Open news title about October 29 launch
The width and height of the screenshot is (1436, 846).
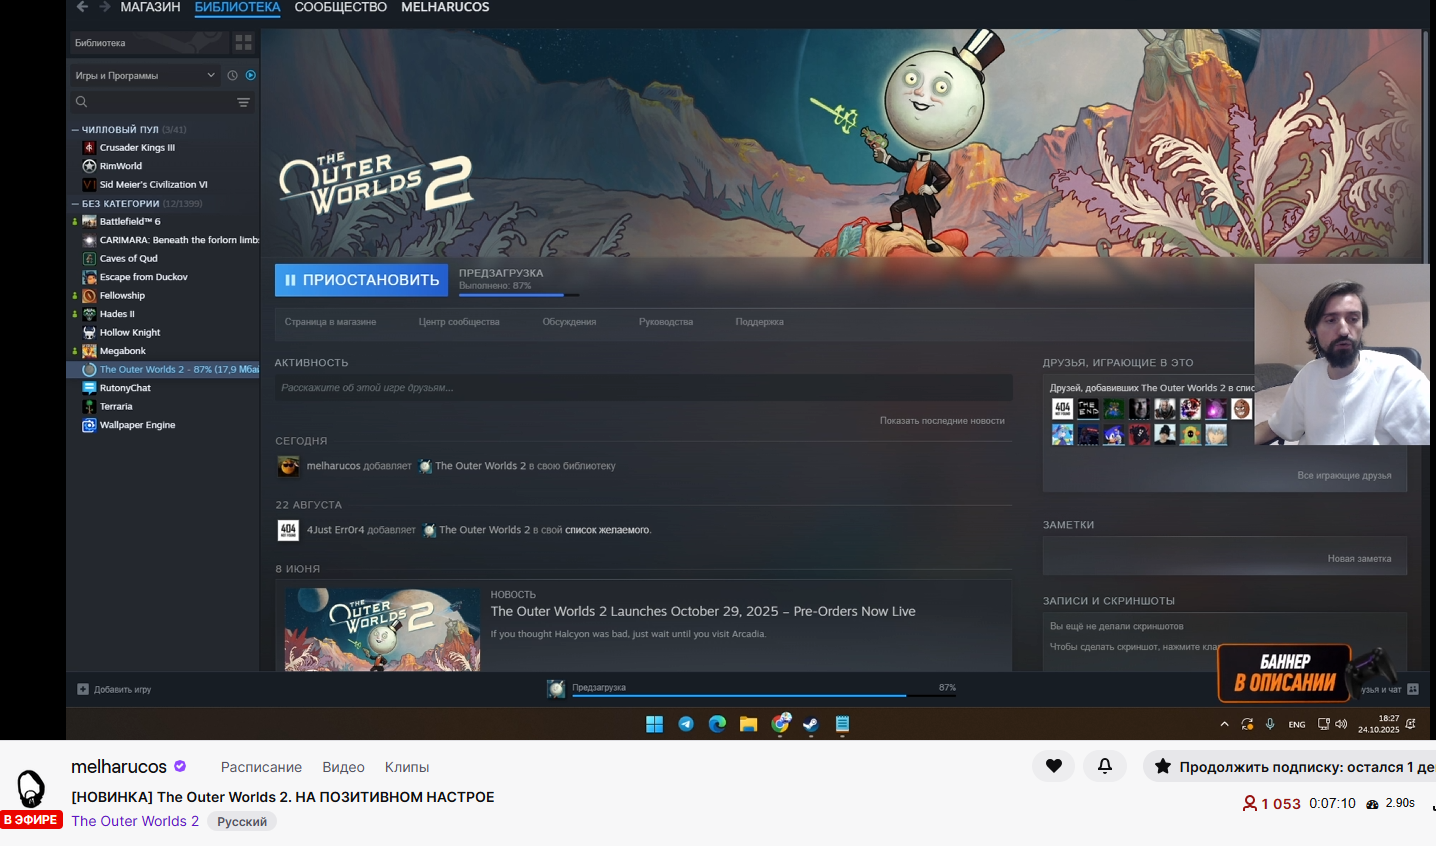point(703,611)
